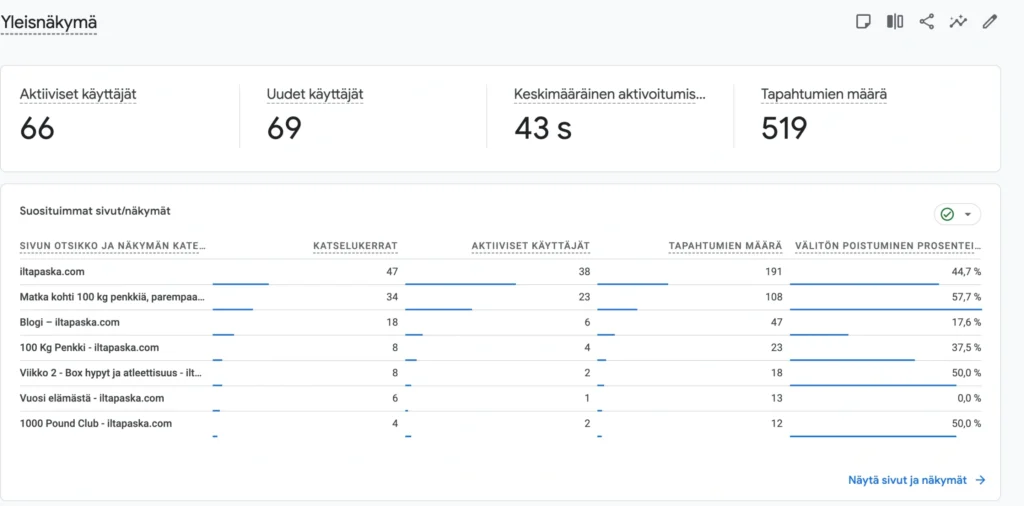Image resolution: width=1024 pixels, height=506 pixels.
Task: Open the Insights sparkle trend icon
Action: [958, 22]
